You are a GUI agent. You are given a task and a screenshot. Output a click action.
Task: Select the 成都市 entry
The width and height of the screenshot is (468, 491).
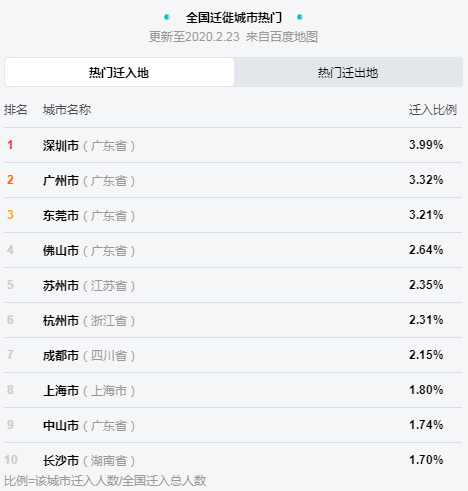233,355
